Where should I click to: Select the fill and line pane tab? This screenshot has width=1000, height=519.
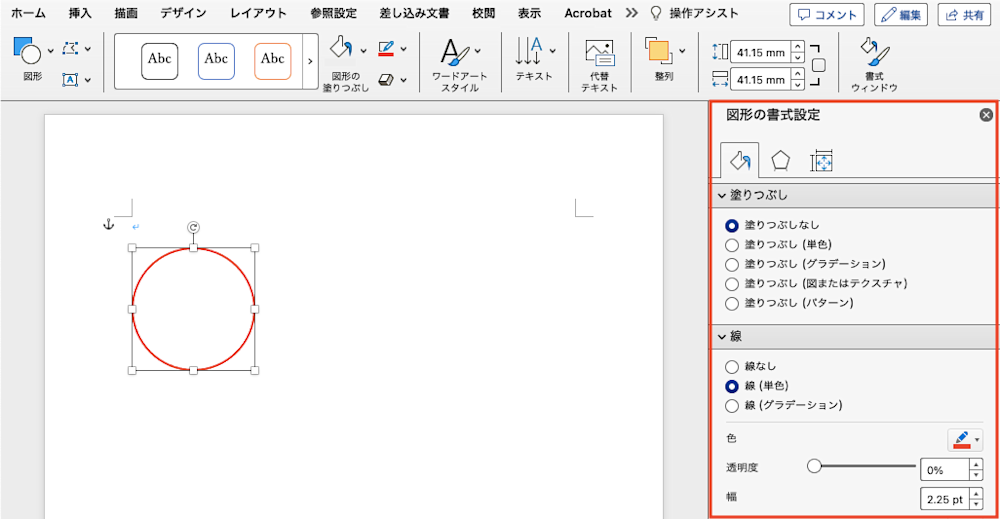(x=740, y=160)
